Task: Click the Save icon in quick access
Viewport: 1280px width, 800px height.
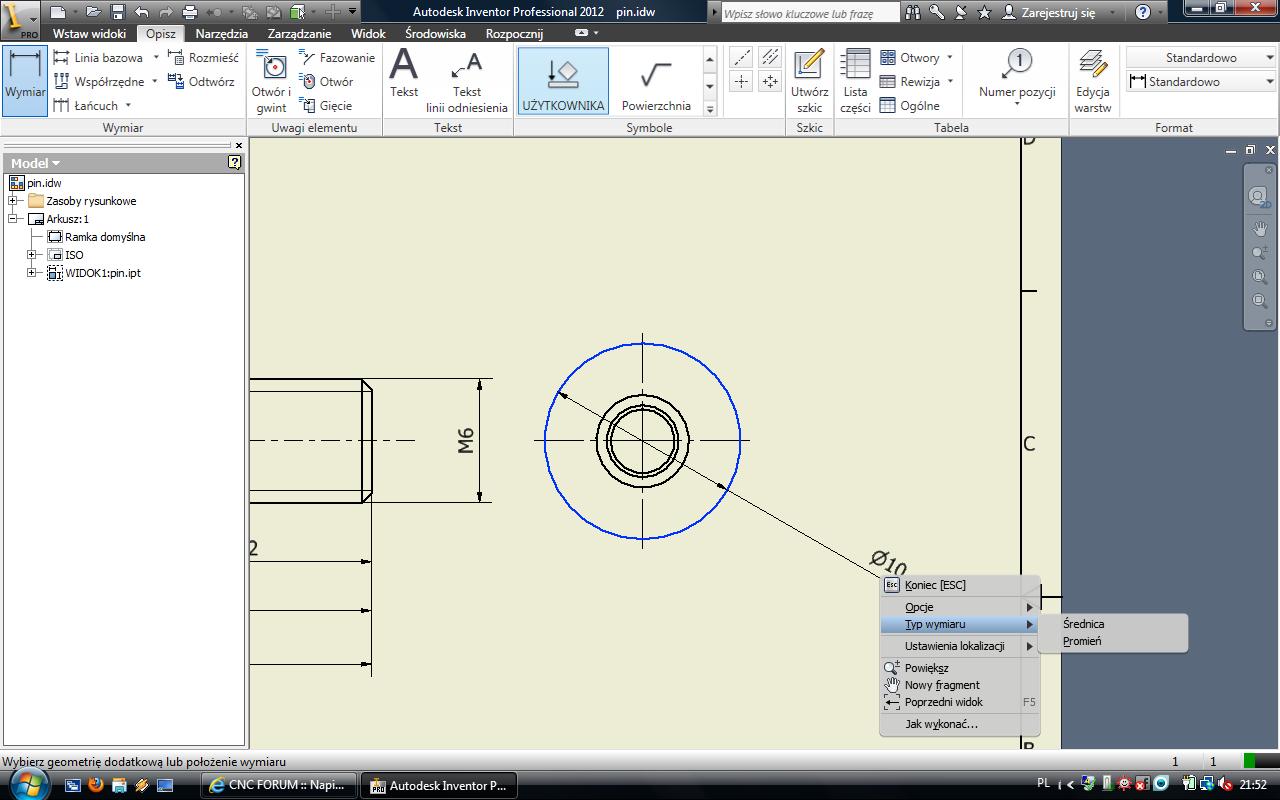Action: 117,12
